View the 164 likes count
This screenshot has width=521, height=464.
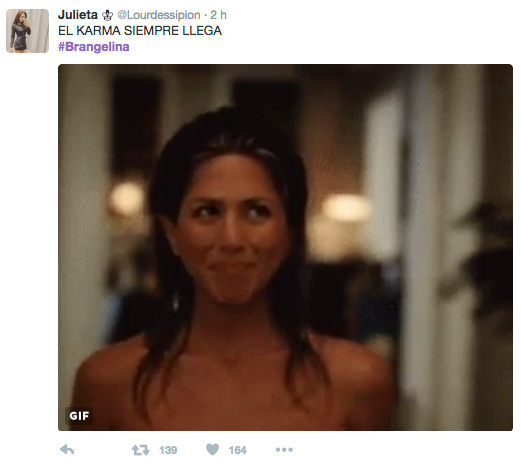[x=237, y=450]
